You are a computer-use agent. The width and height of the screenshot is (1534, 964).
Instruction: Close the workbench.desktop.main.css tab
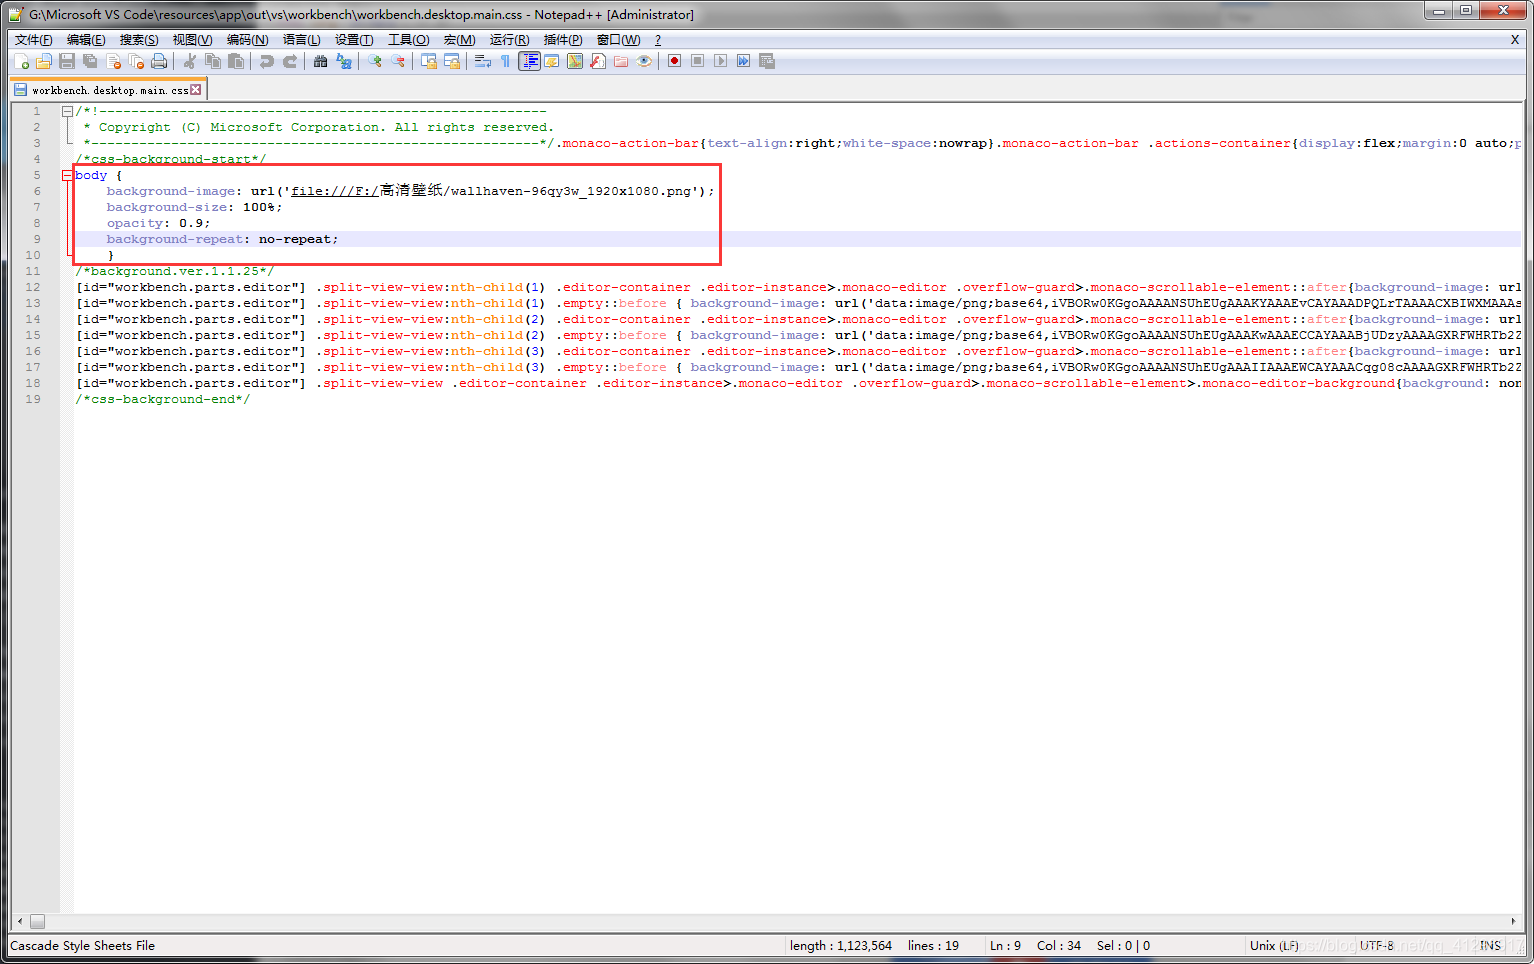pyautogui.click(x=196, y=90)
